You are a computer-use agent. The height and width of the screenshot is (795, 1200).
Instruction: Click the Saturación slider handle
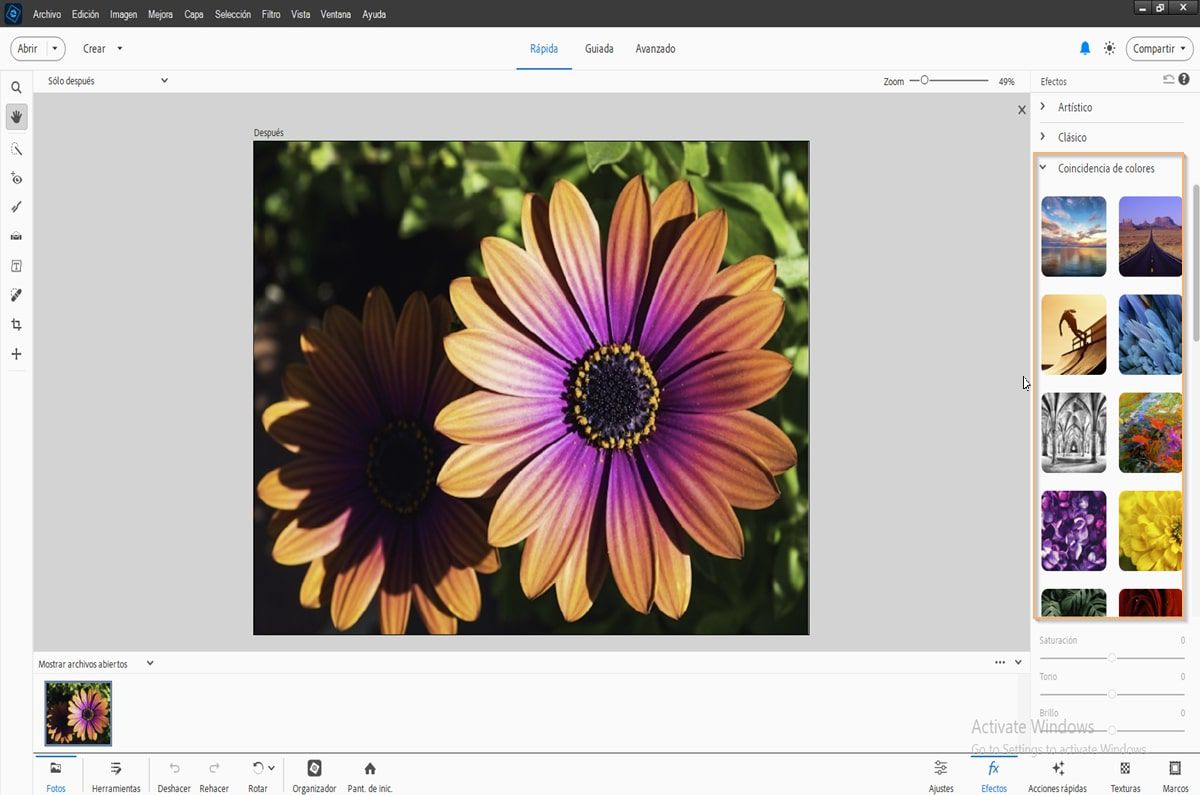(x=1112, y=657)
